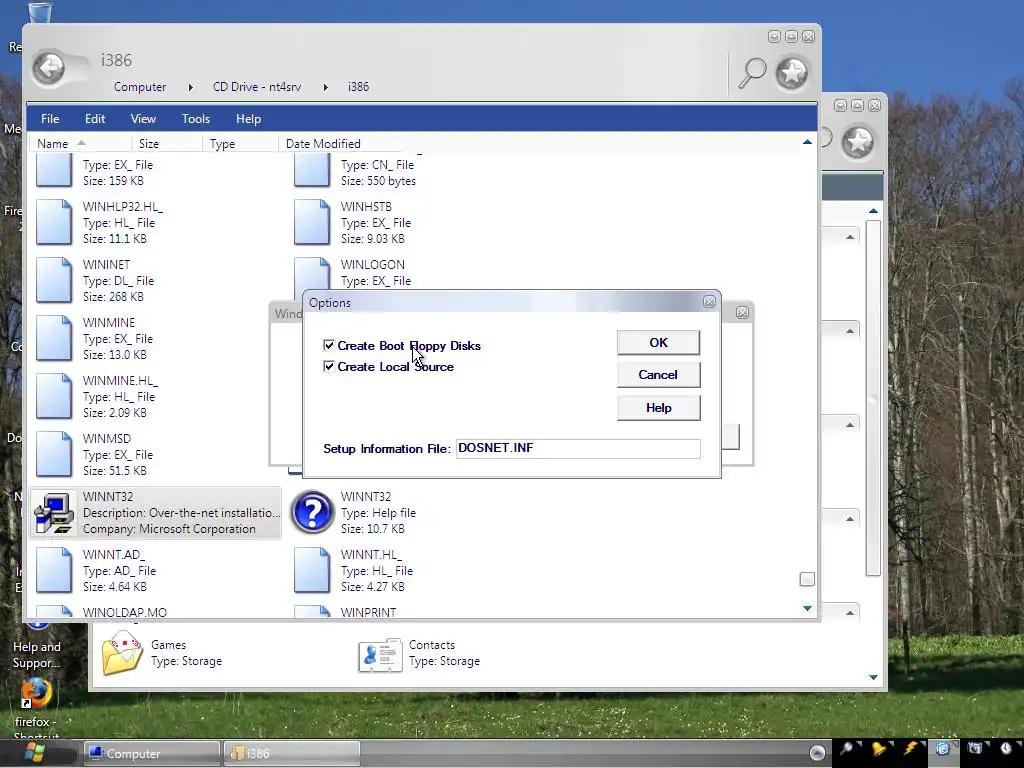
Task: Collapse the bottom group in the Computer window
Action: (x=850, y=613)
